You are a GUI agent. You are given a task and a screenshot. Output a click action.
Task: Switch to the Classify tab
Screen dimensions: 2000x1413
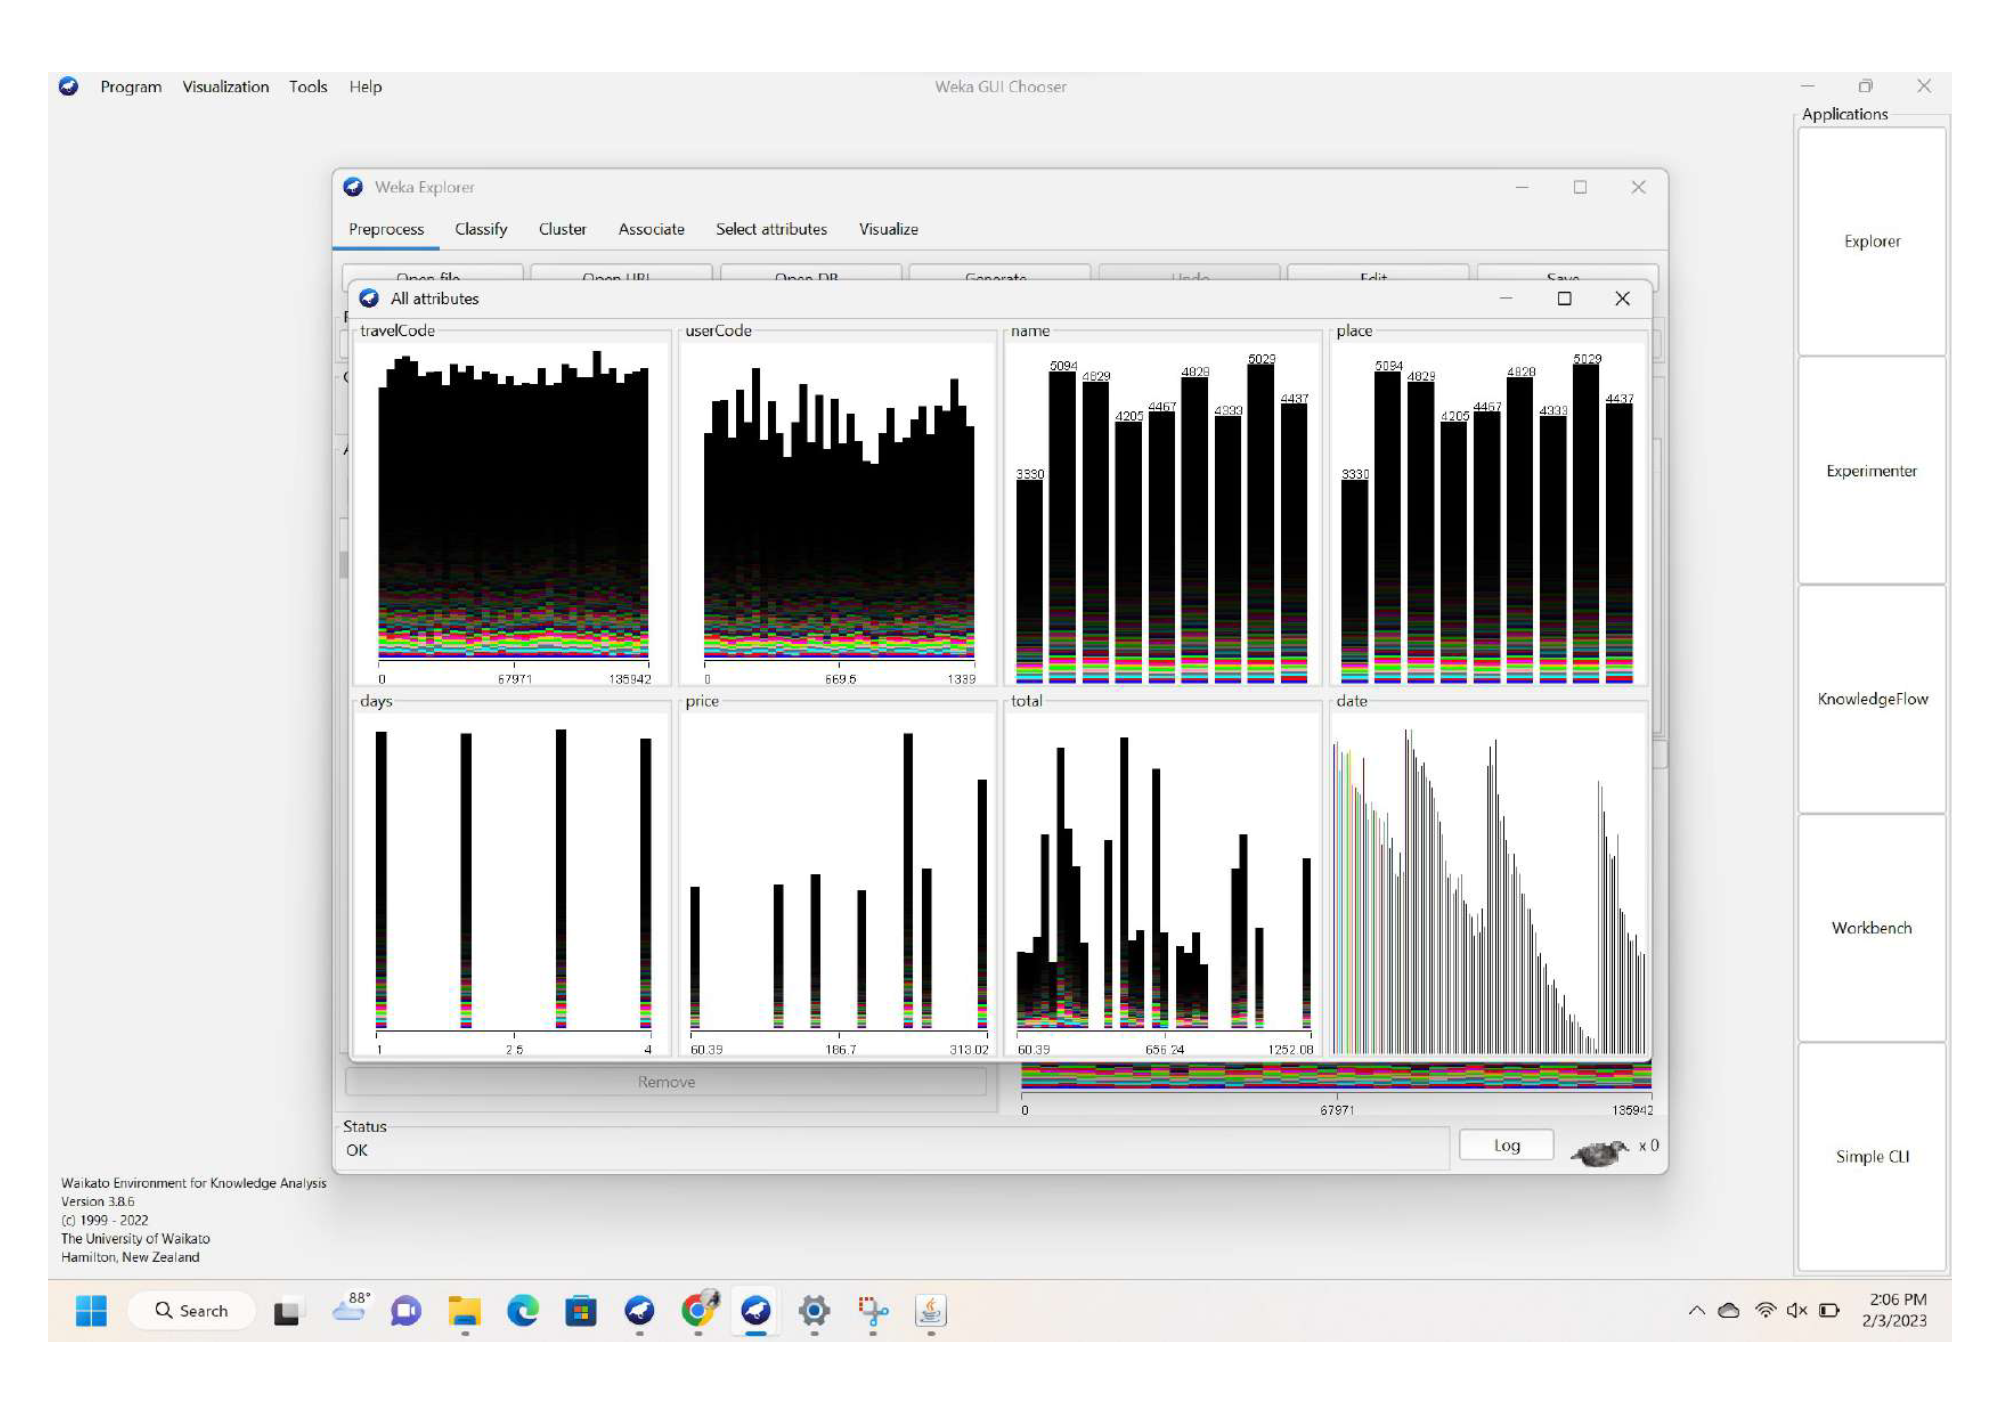point(480,229)
